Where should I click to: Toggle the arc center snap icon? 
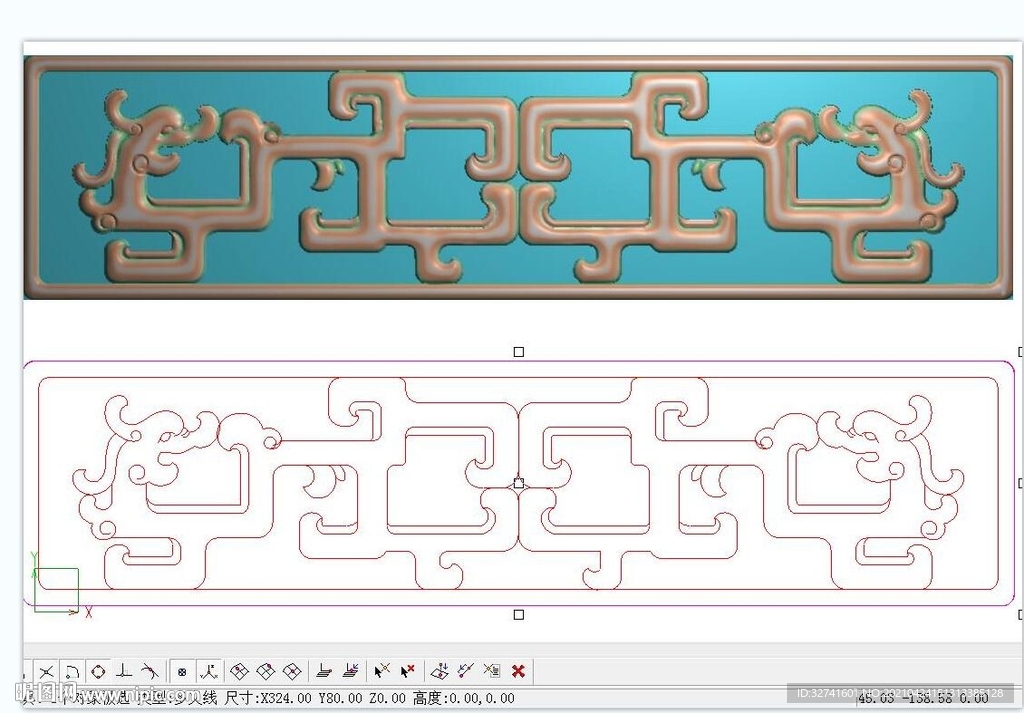pyautogui.click(x=72, y=671)
